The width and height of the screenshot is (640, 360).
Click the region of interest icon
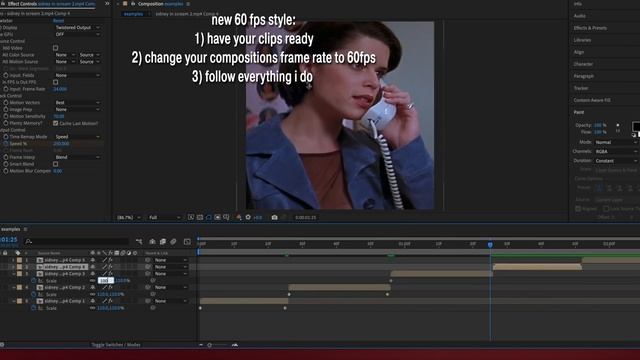click(x=218, y=218)
